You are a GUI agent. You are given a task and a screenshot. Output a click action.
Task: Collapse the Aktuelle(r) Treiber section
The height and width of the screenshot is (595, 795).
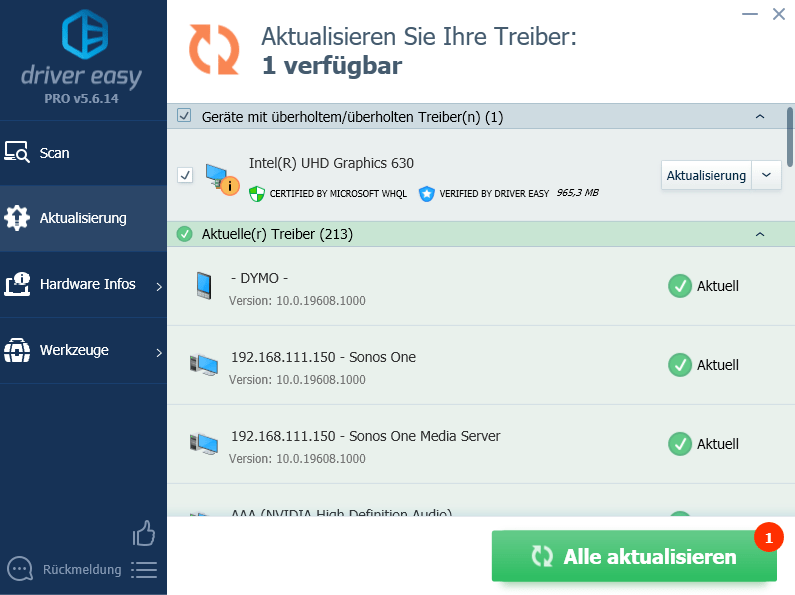tap(760, 234)
